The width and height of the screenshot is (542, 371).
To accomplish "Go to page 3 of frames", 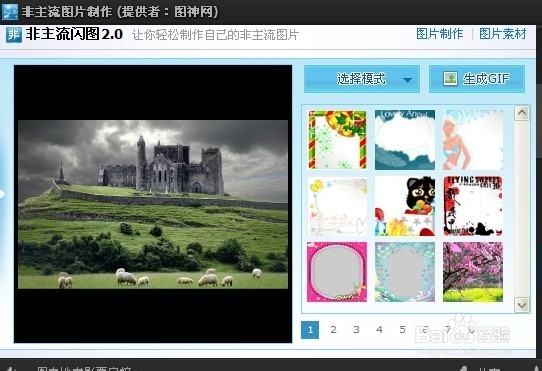I will point(356,330).
